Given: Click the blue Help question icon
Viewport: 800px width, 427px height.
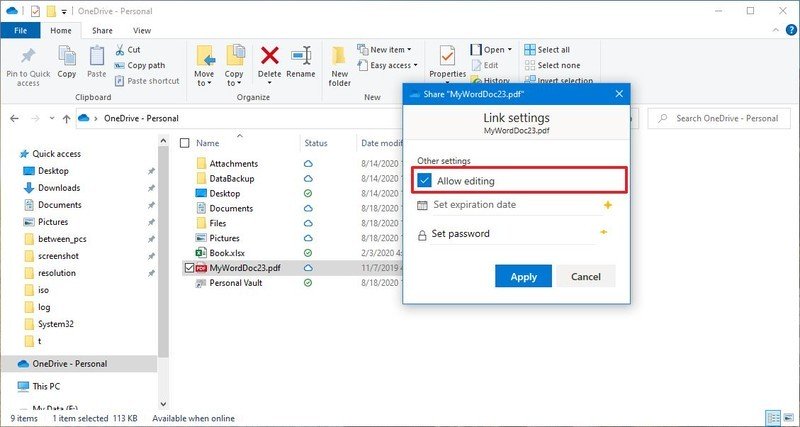Looking at the screenshot, I should pyautogui.click(x=791, y=30).
